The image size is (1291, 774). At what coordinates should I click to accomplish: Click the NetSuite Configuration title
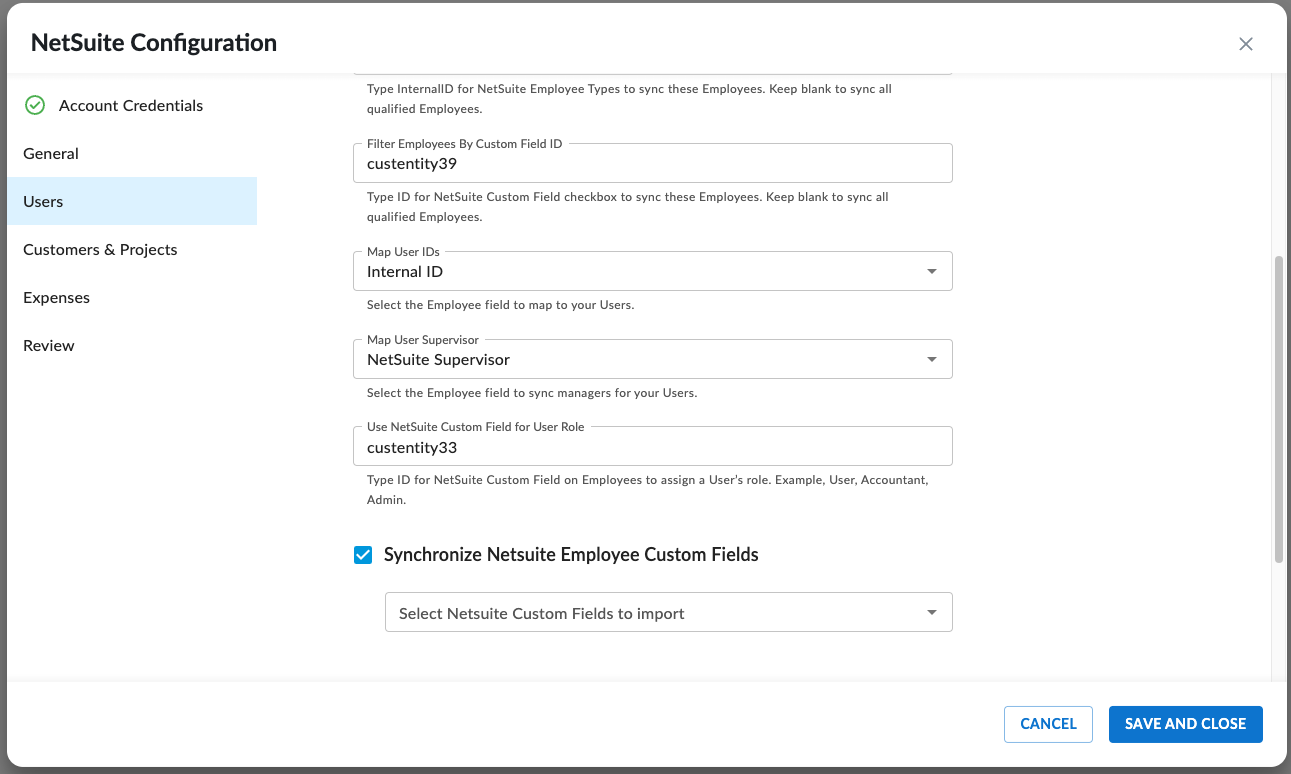click(x=154, y=43)
